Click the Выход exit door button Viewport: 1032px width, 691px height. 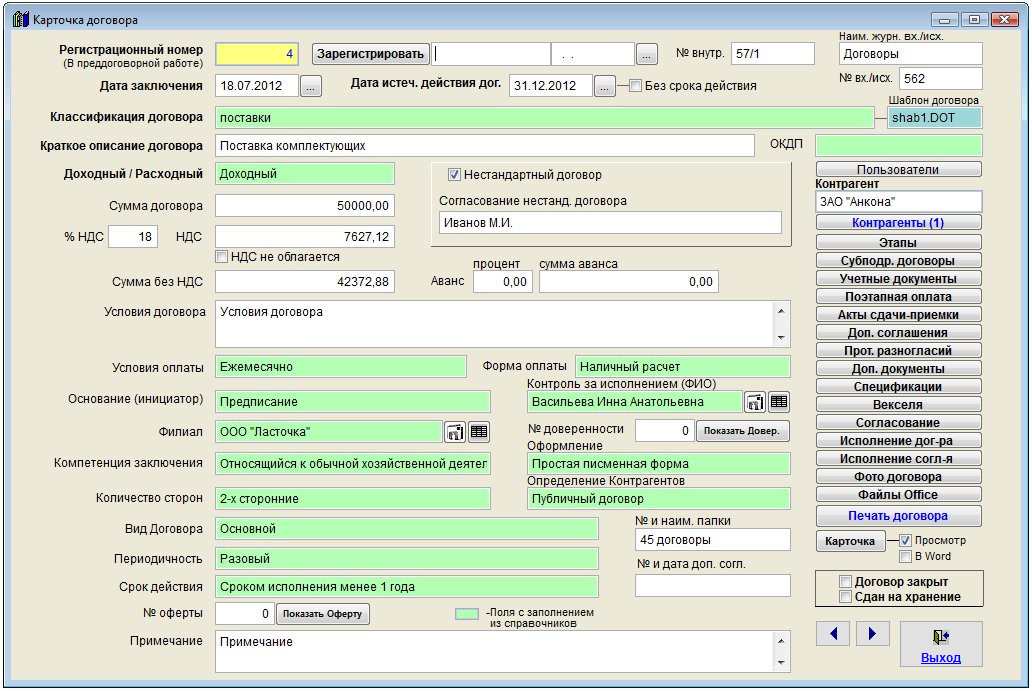coord(940,644)
